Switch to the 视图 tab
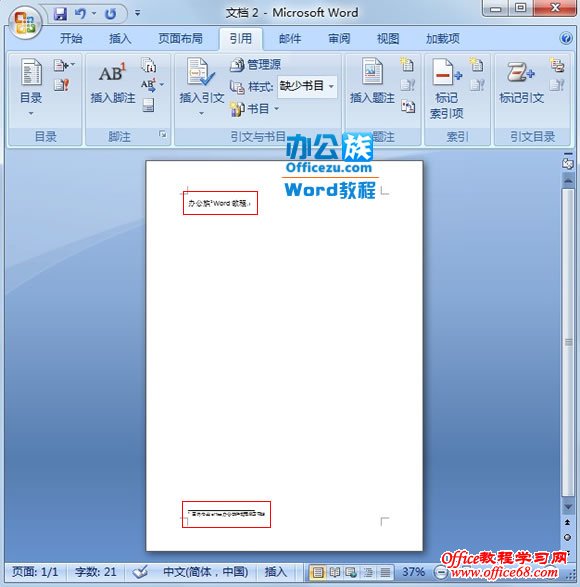580x587 pixels. point(388,39)
